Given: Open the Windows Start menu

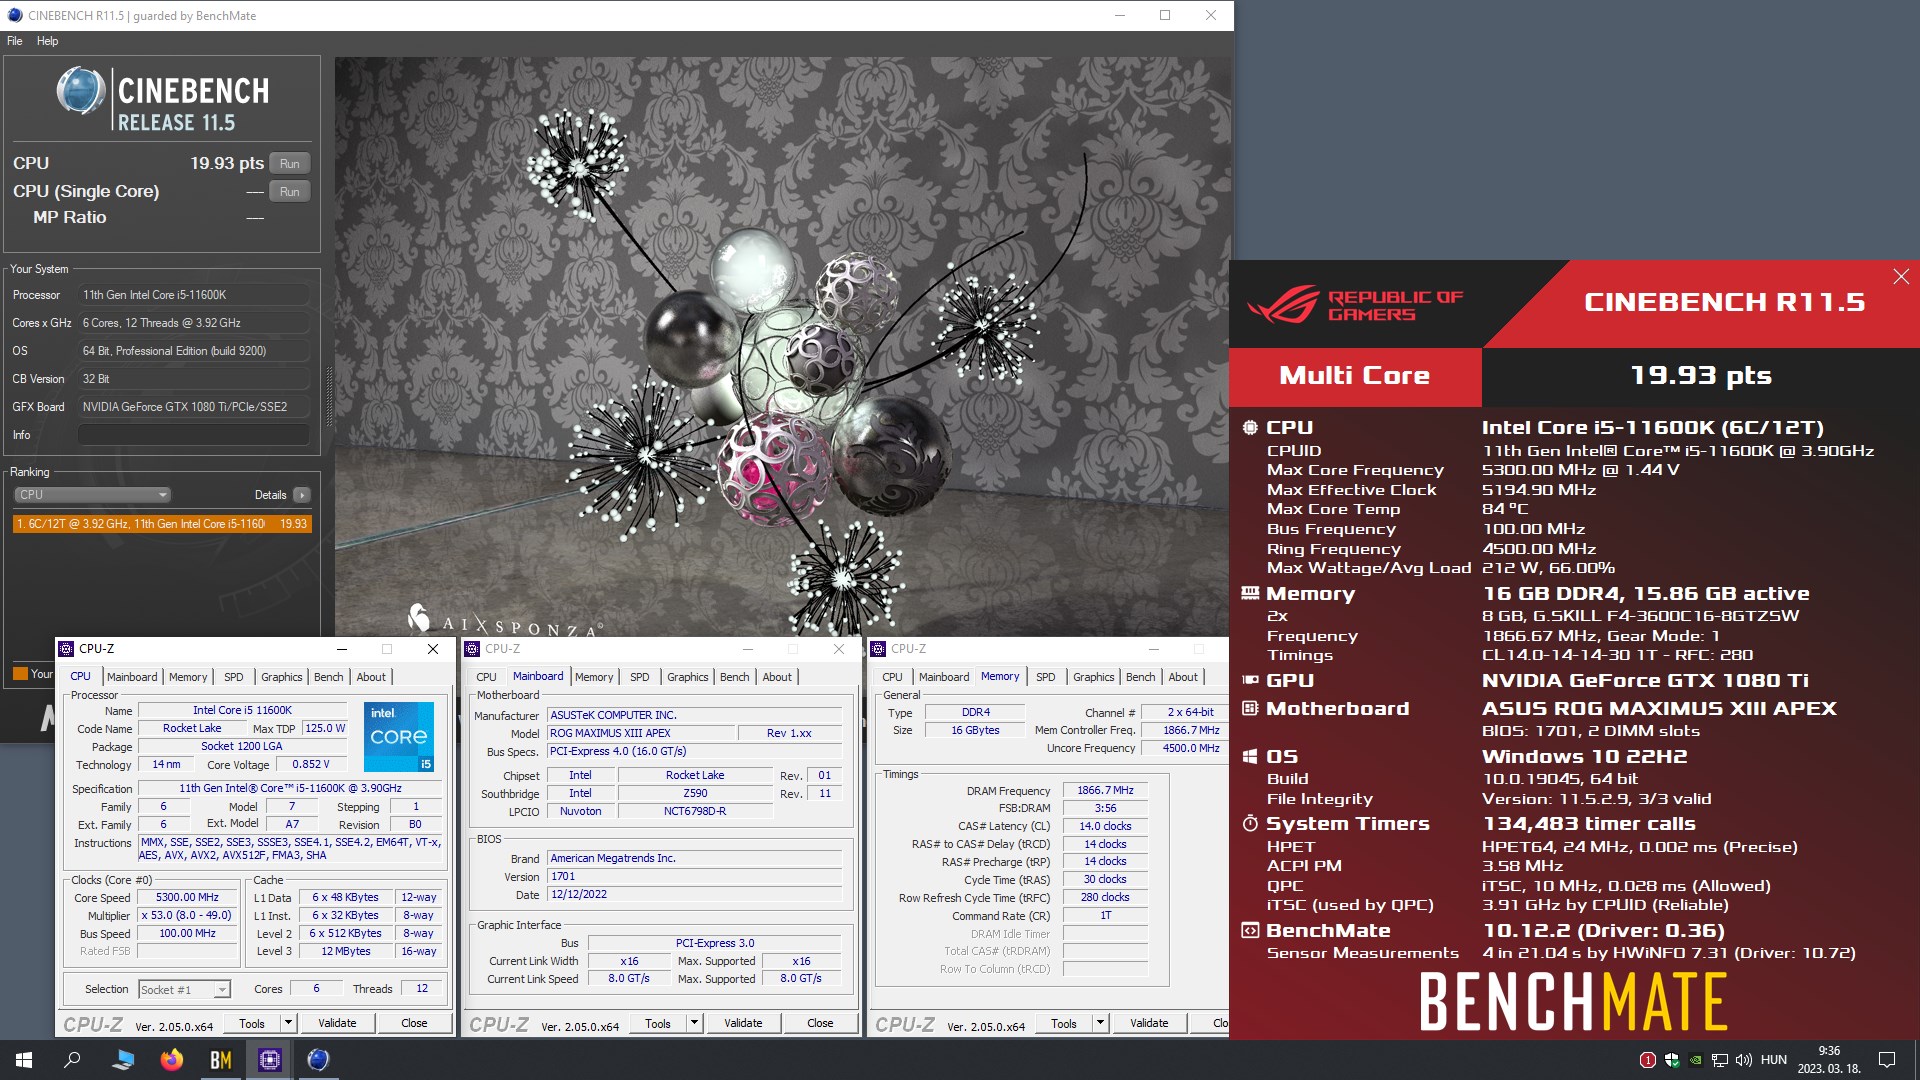Looking at the screenshot, I should tap(24, 1060).
